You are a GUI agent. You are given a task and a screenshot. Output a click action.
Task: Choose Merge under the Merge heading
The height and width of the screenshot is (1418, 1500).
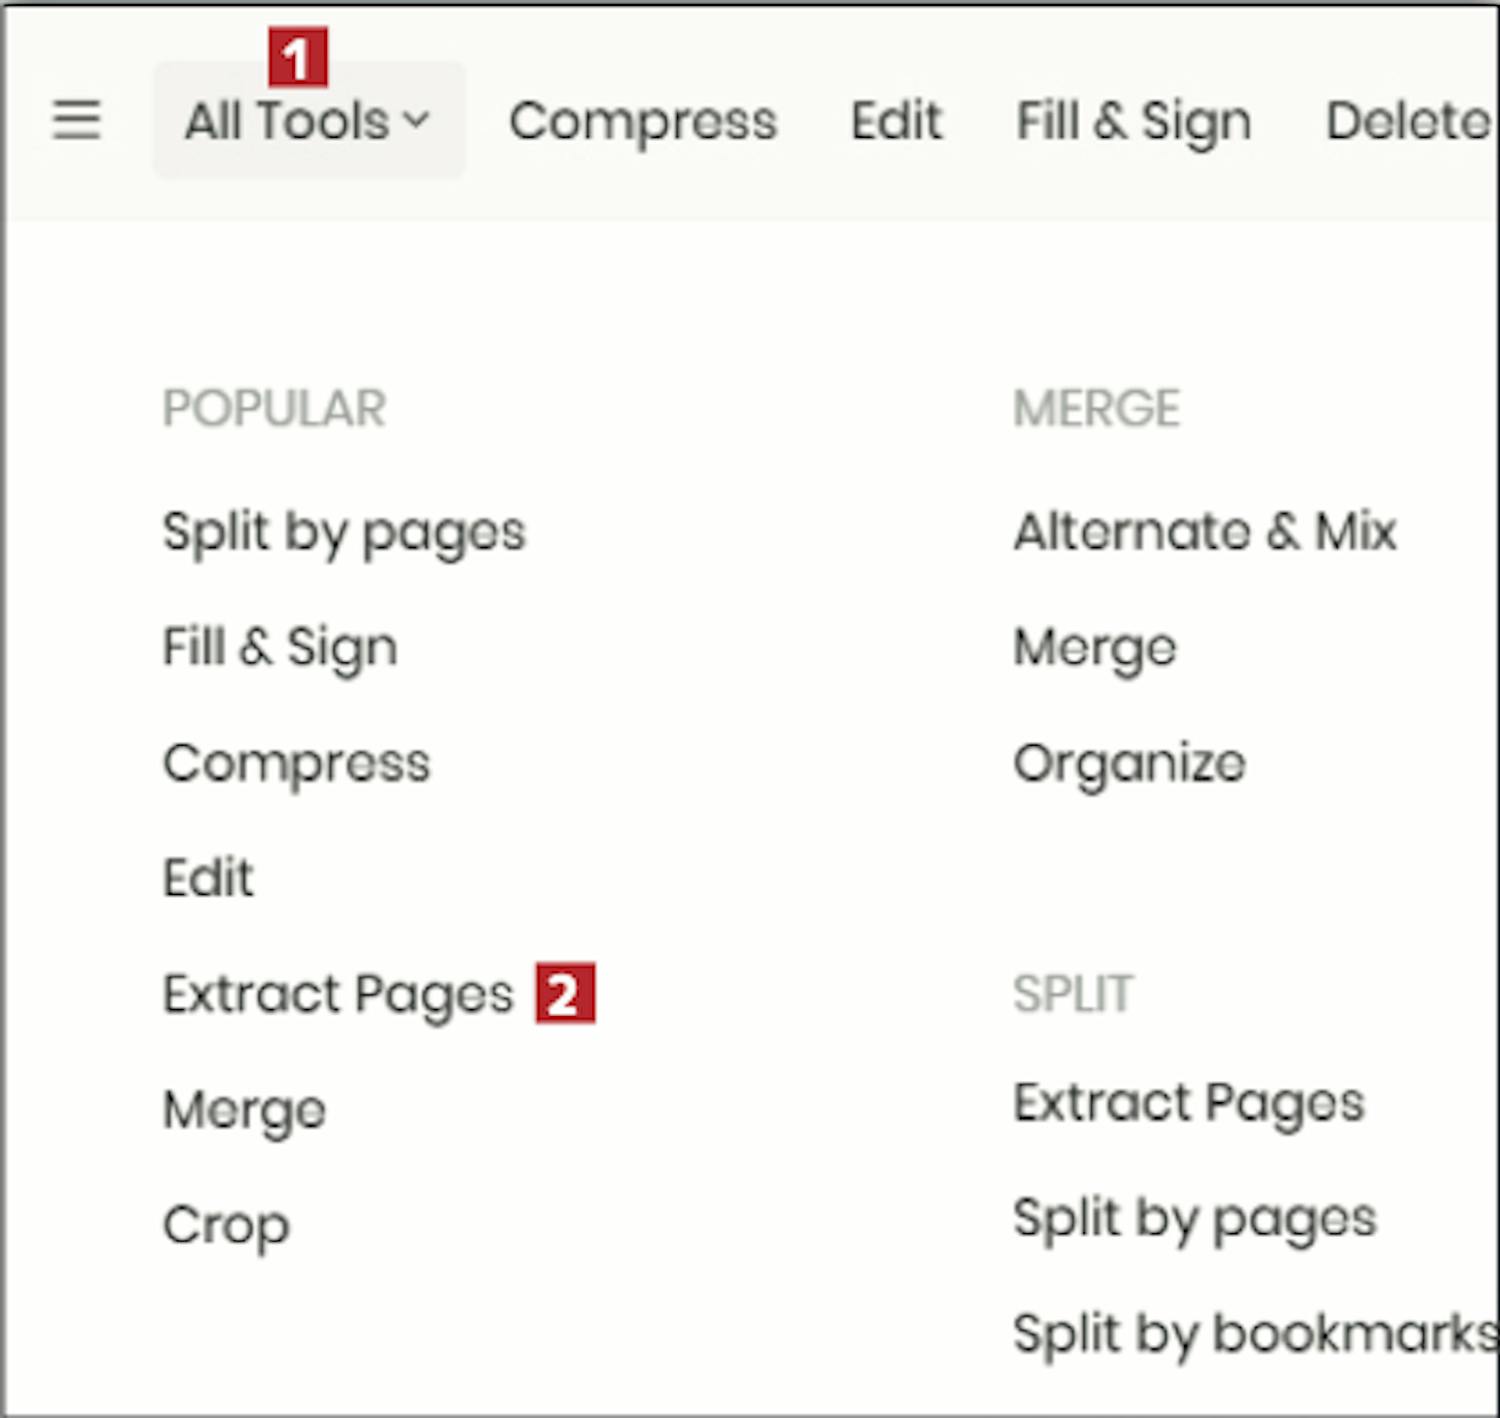(1095, 647)
